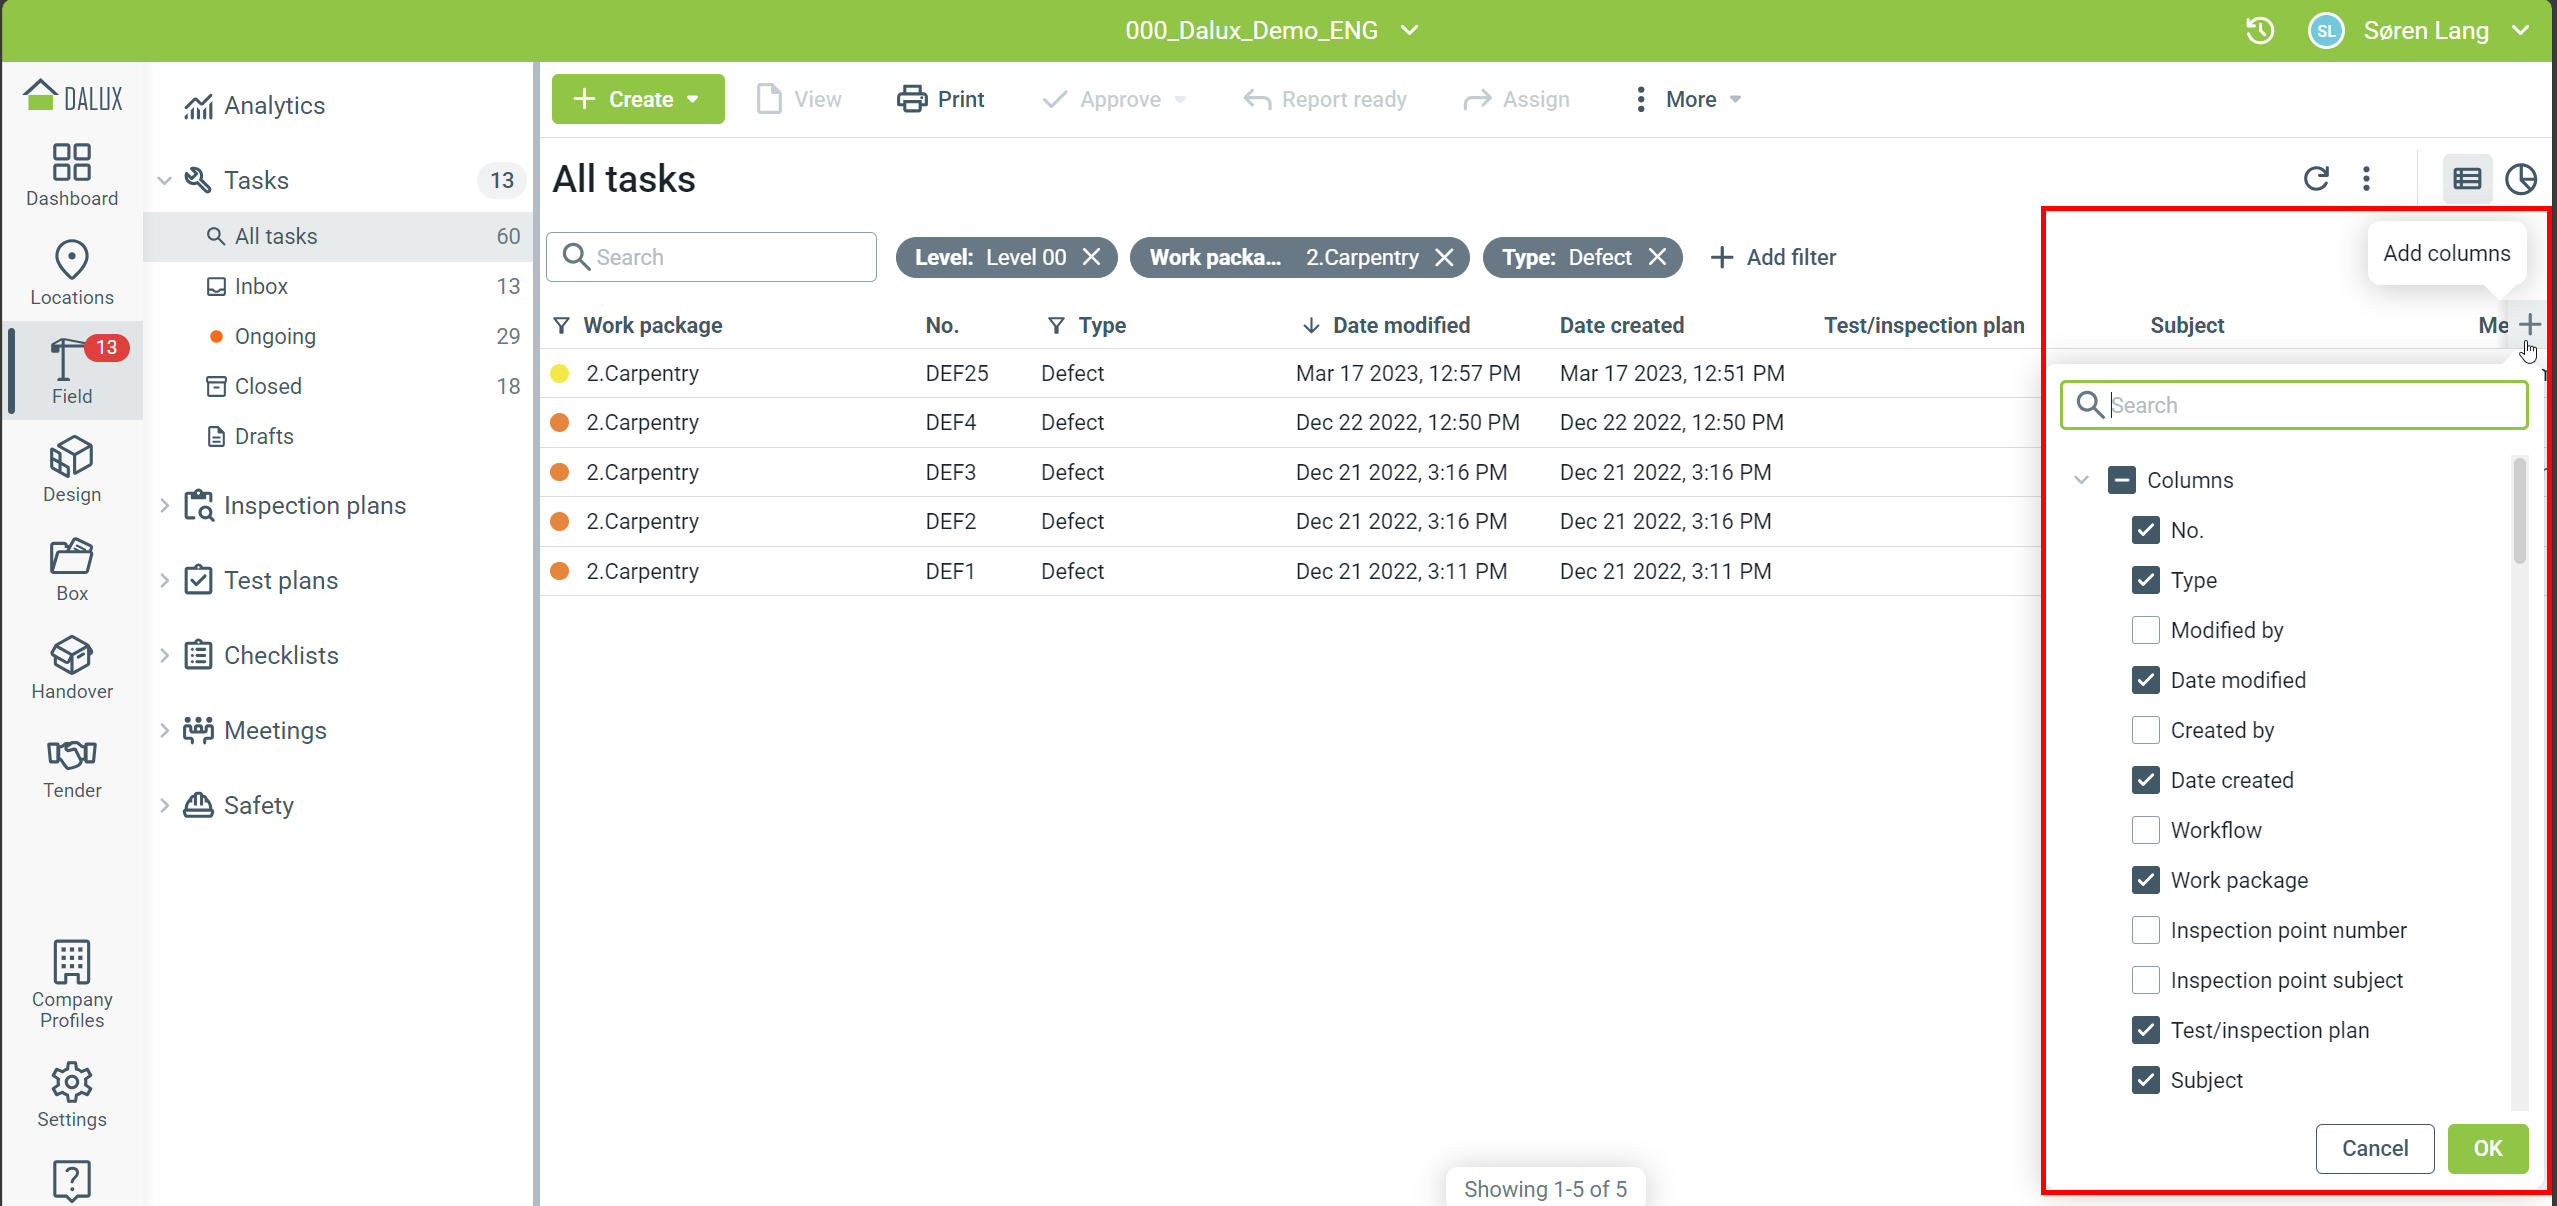Select the Inbox item under Tasks
The height and width of the screenshot is (1206, 2557).
point(261,286)
